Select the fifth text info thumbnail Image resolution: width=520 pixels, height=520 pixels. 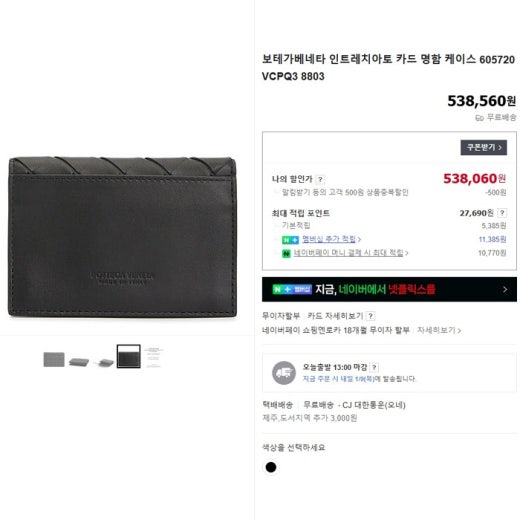coord(154,357)
